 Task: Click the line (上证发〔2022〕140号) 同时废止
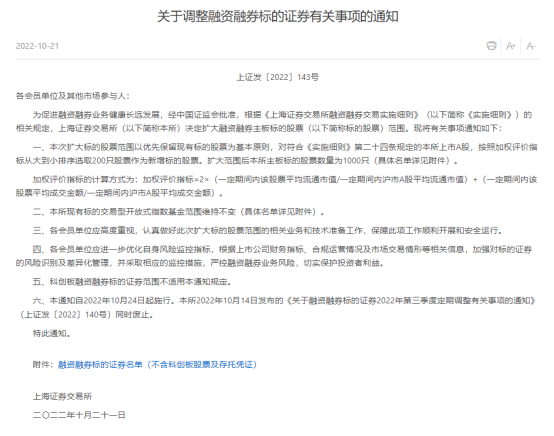click(87, 314)
